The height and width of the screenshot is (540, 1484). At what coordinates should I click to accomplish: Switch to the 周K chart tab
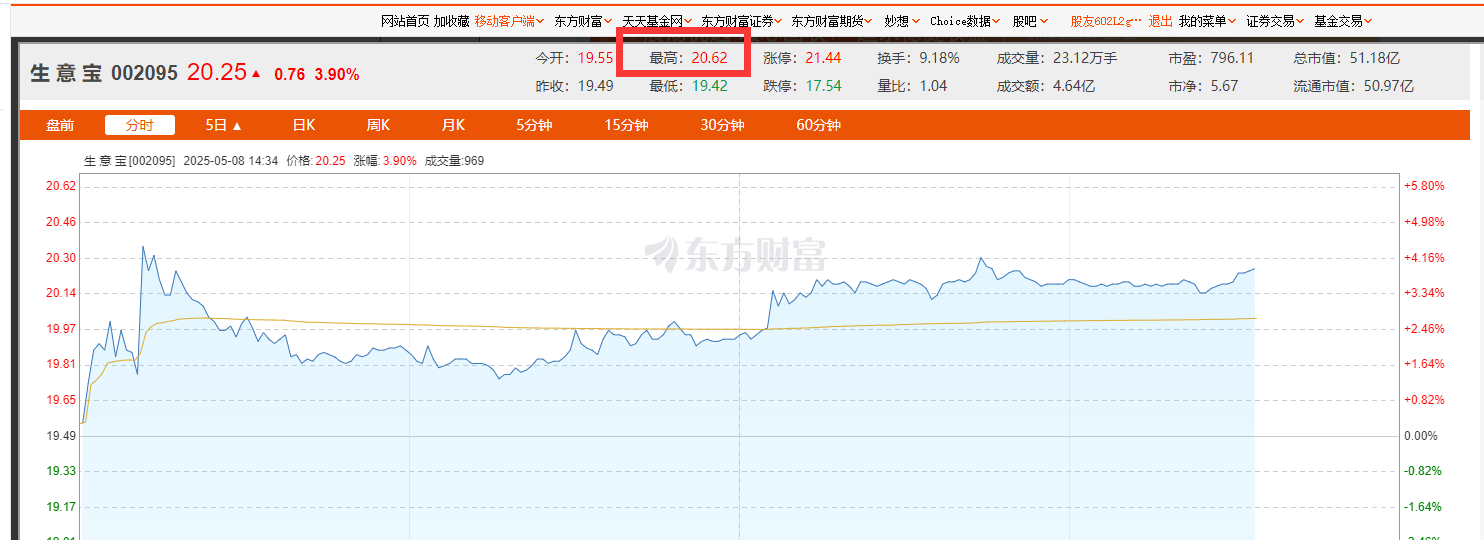point(378,125)
